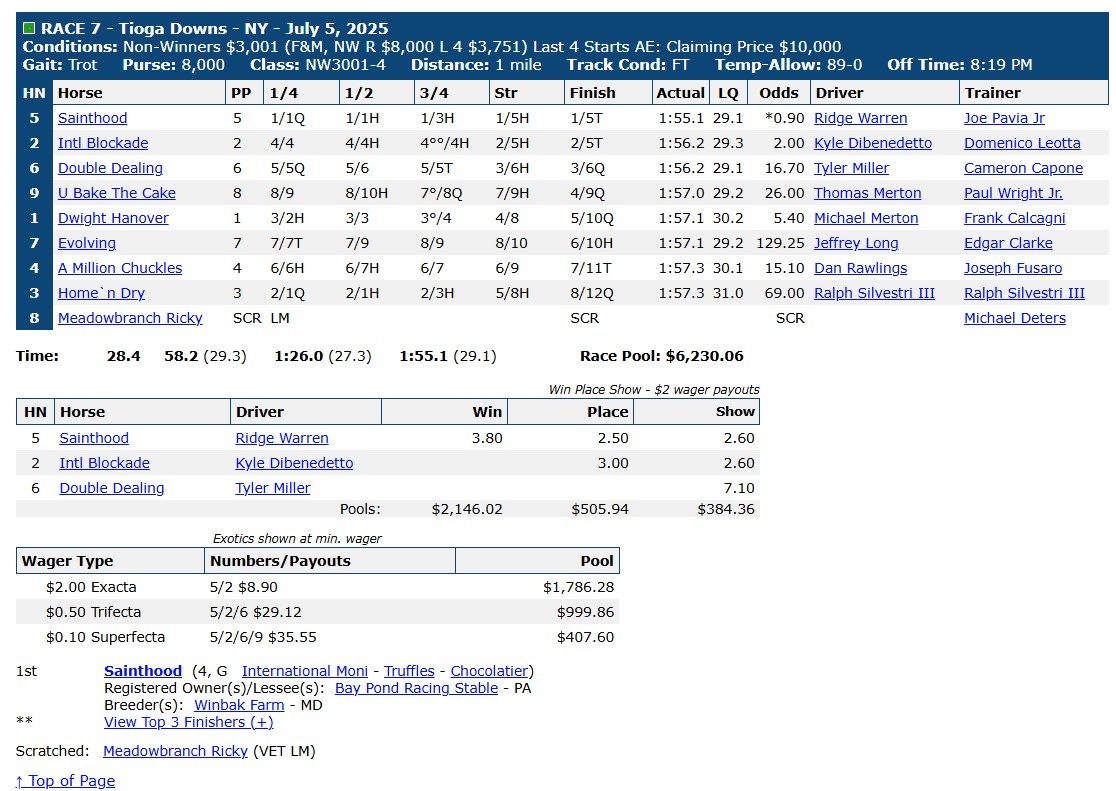Screen dimensions: 1116x791
Task: Open driver Kyle Dibenedetto in results table
Action: (x=873, y=143)
